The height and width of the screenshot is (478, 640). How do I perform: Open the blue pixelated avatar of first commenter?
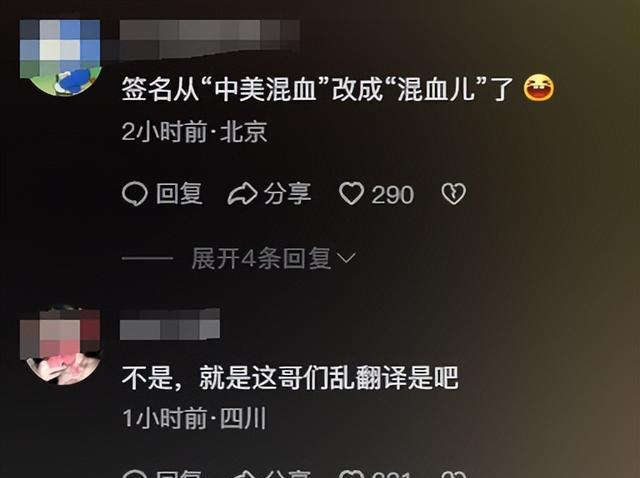60,57
